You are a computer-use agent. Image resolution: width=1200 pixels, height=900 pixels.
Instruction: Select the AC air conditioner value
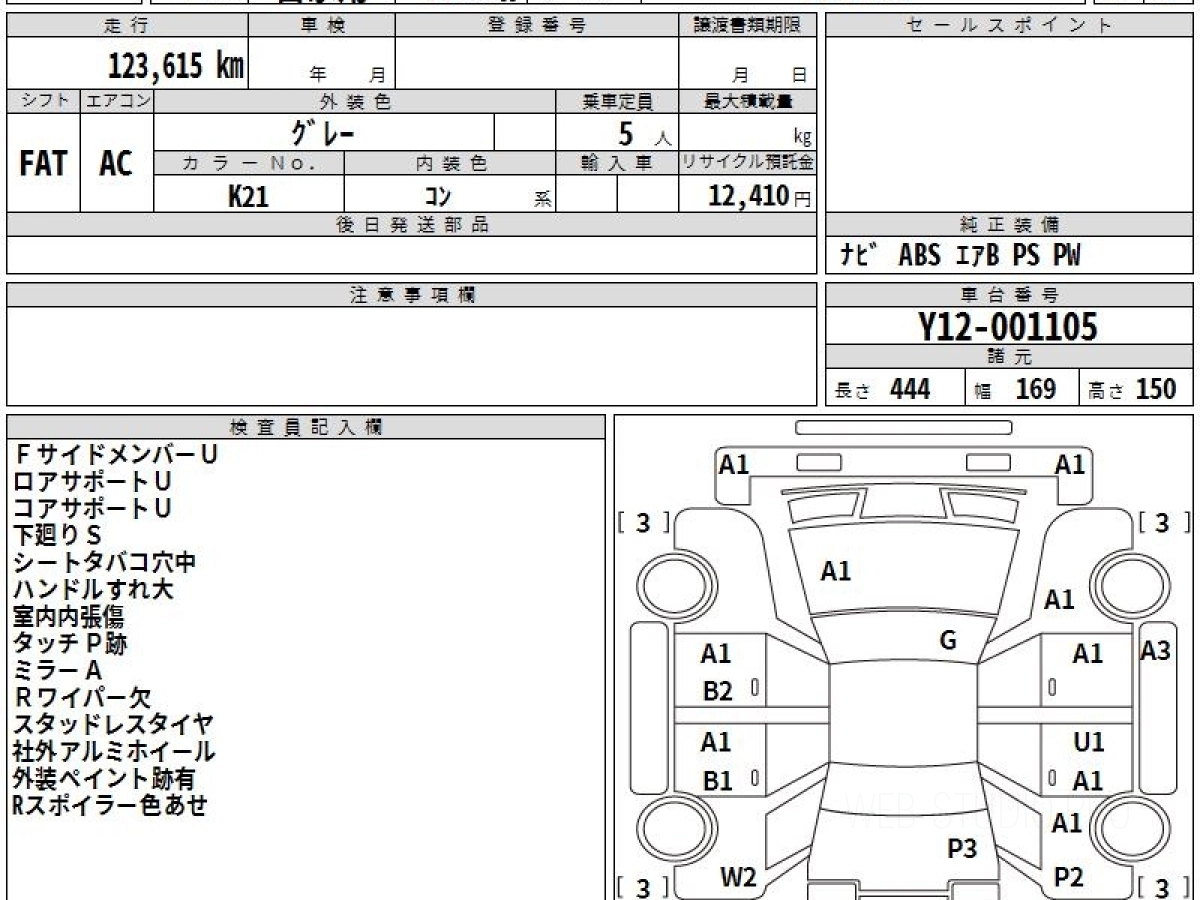(116, 164)
